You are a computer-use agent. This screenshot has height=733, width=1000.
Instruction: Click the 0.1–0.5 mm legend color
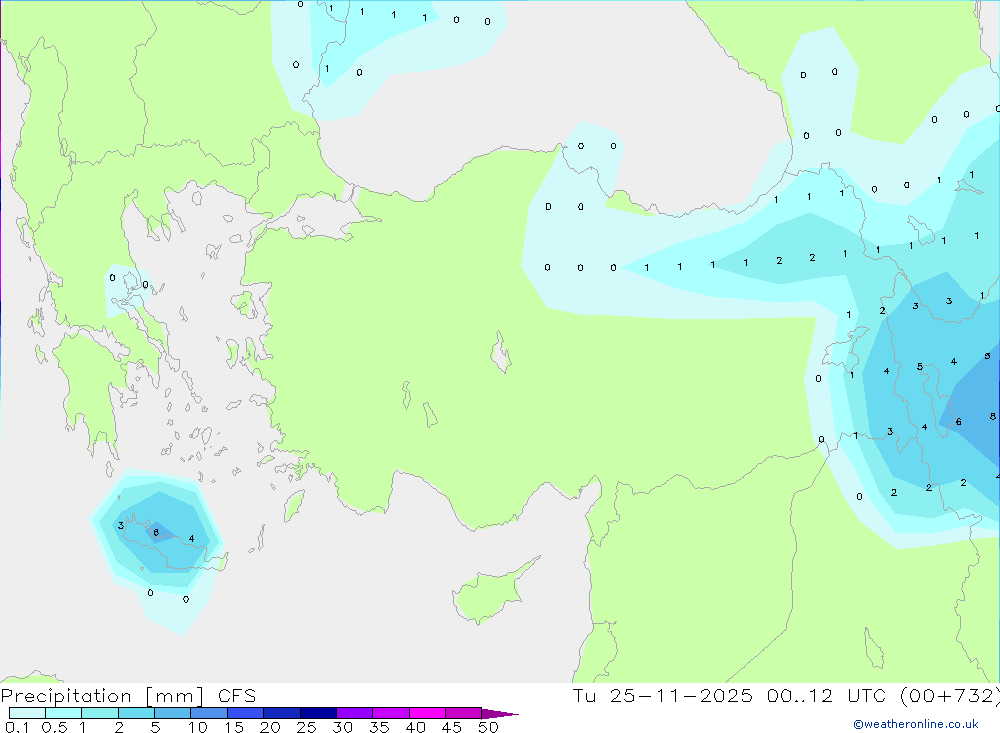coord(27,713)
